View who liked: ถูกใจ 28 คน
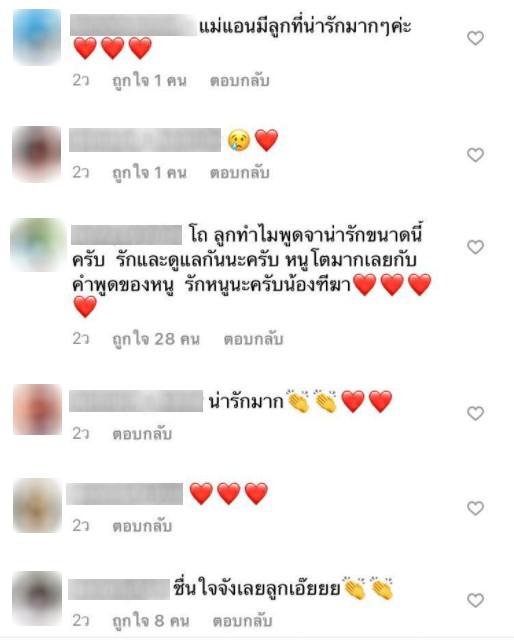 click(x=156, y=339)
